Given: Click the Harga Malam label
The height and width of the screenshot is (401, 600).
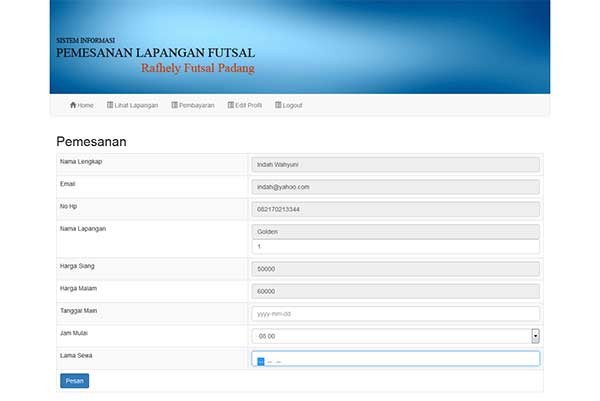Looking at the screenshot, I should (x=78, y=288).
